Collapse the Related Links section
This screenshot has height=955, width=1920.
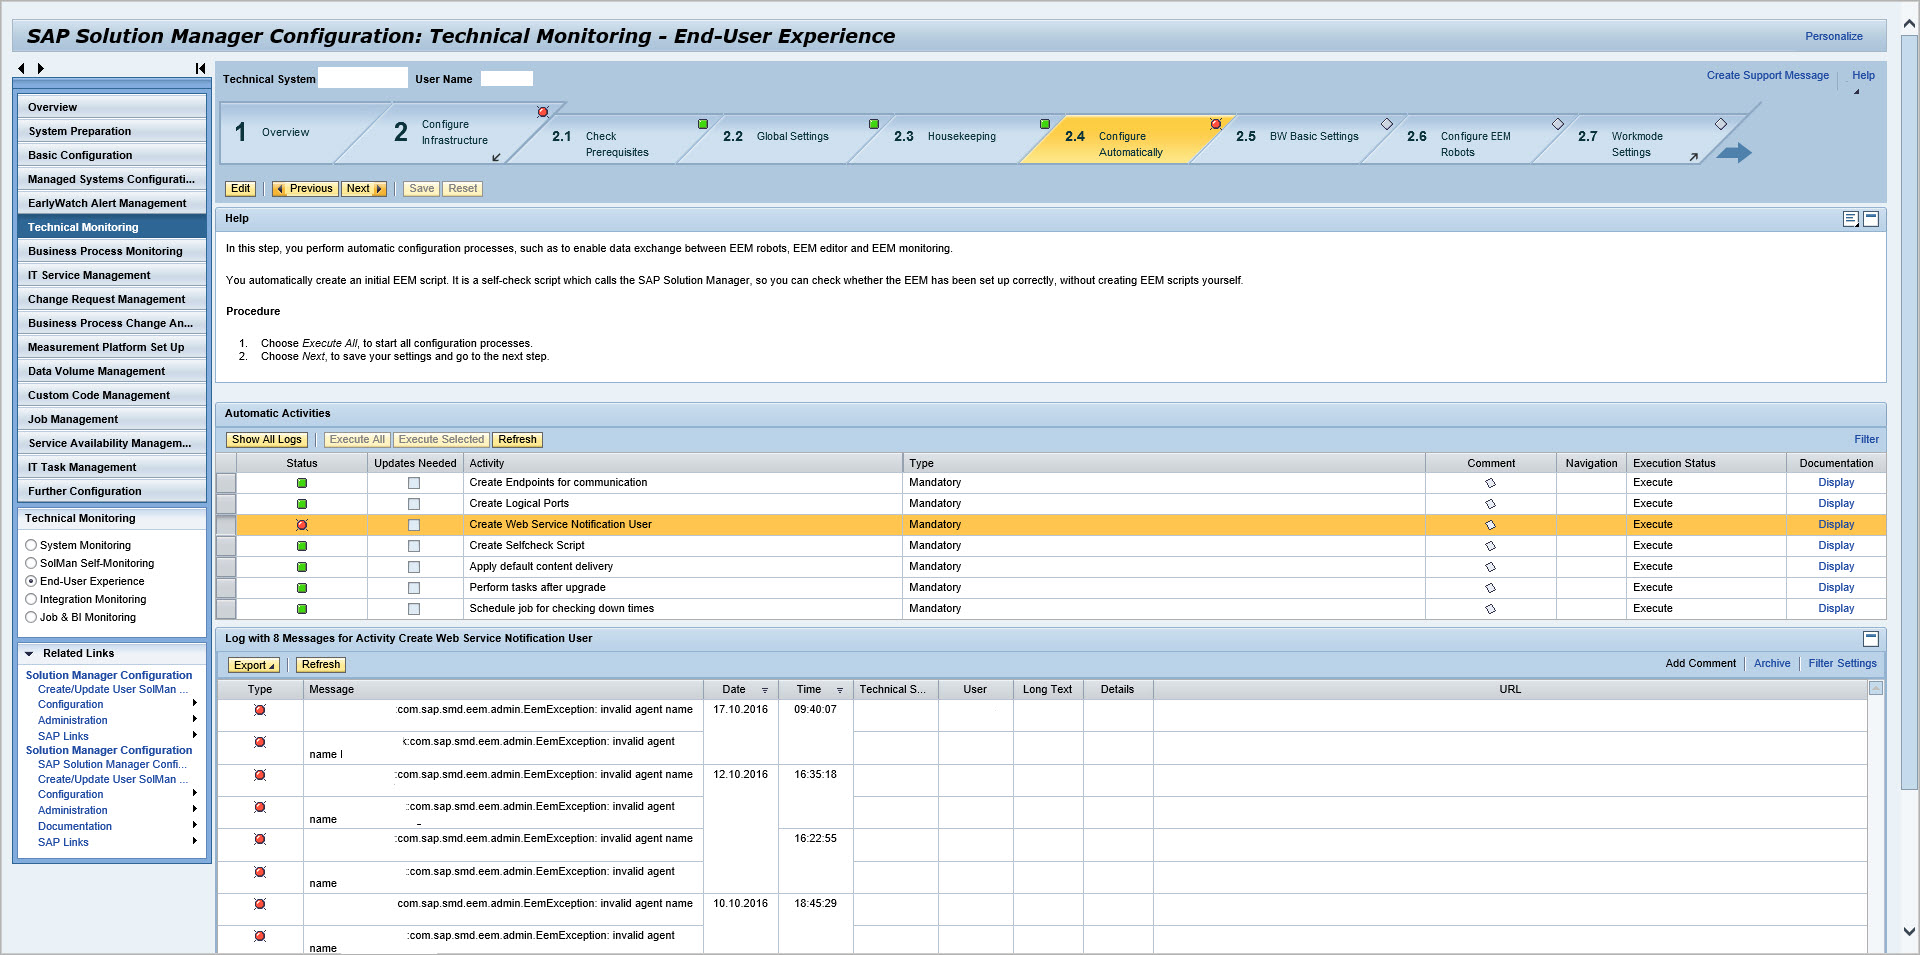[29, 654]
